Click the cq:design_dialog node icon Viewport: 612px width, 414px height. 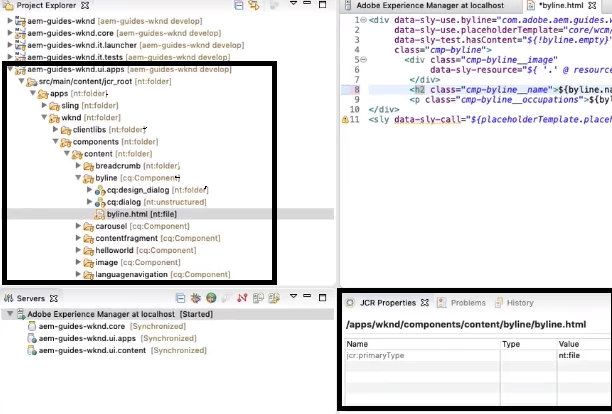point(100,190)
